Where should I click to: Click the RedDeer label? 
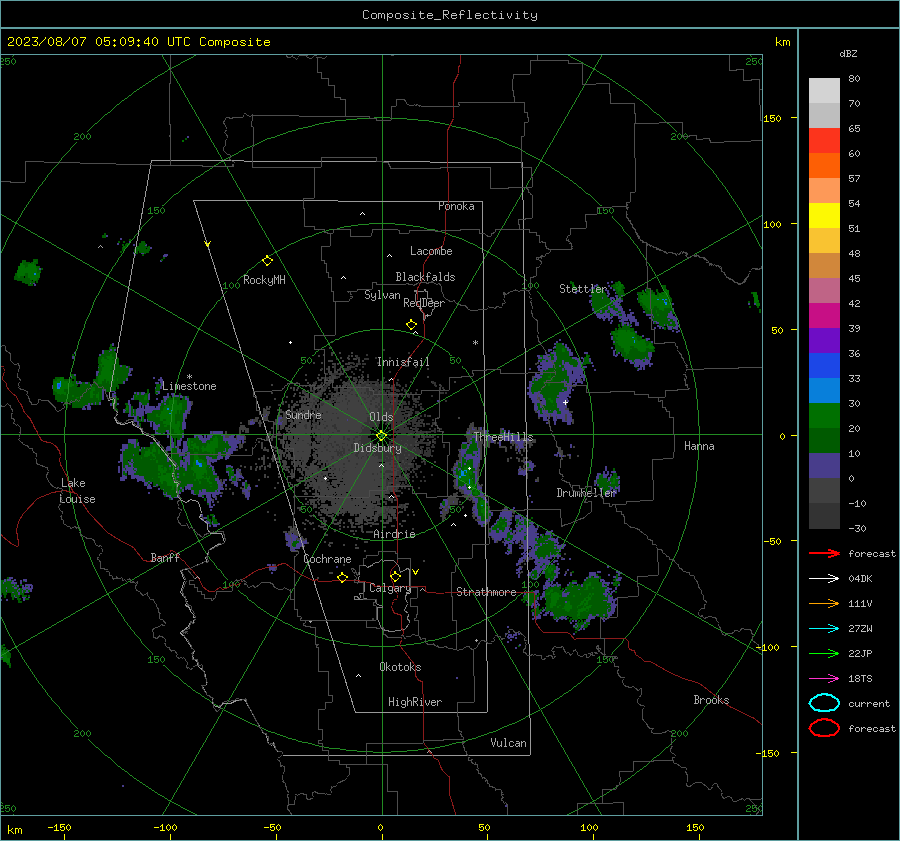coord(424,303)
